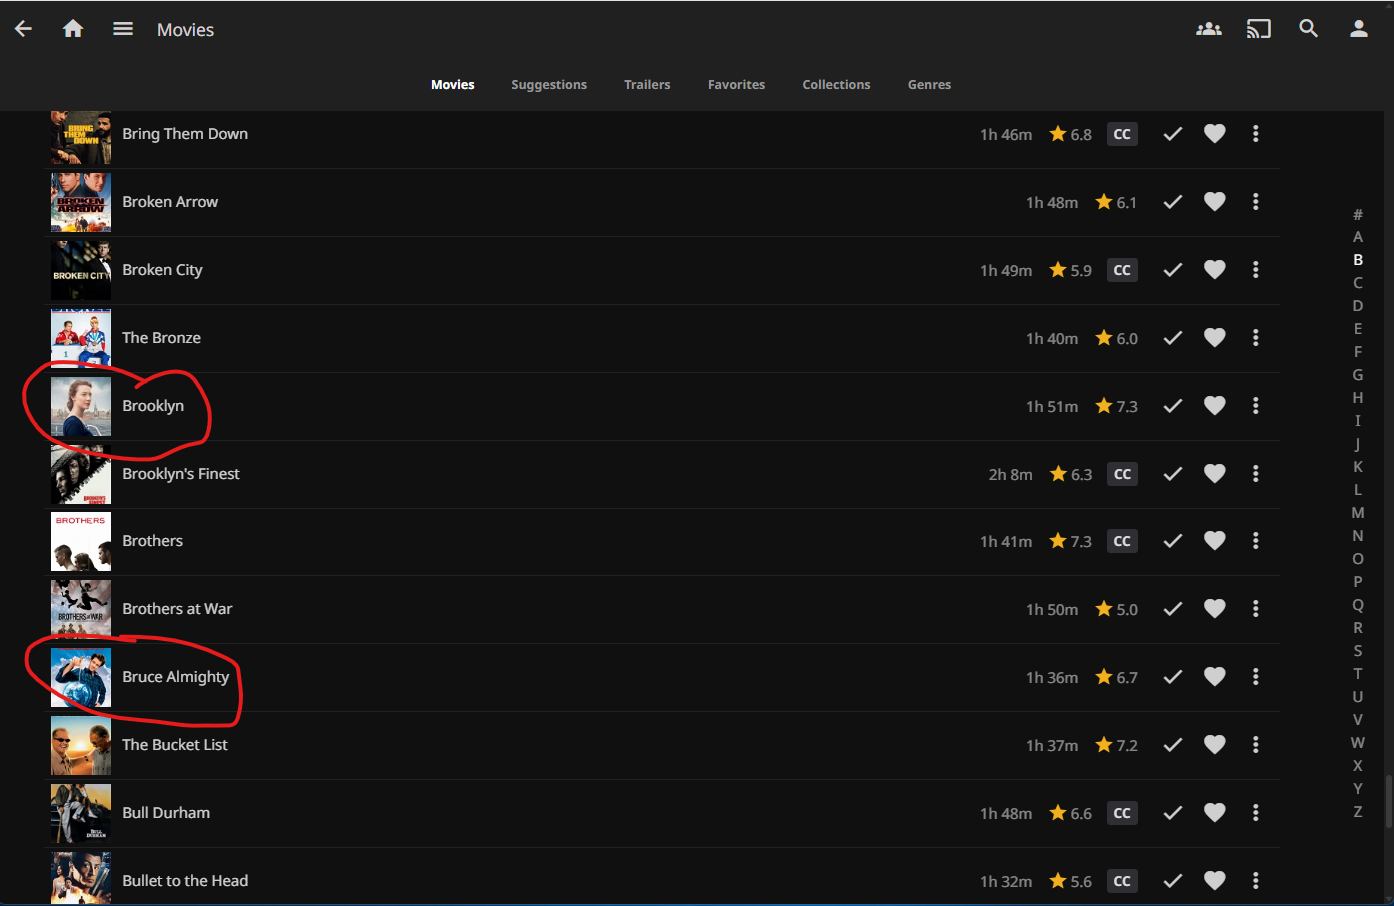Viewport: 1394px width, 906px height.
Task: Mark Brooklyn as played checkmark
Action: click(x=1173, y=406)
